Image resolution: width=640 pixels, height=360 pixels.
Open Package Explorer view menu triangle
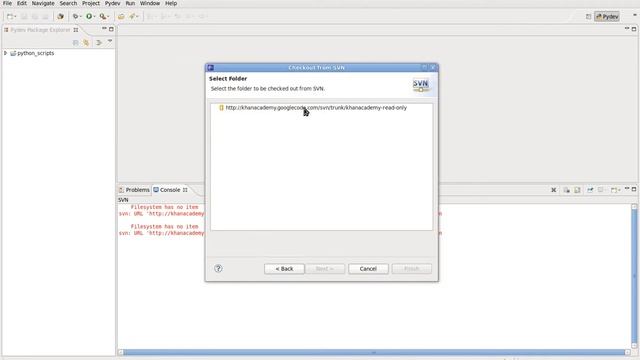pyautogui.click(x=110, y=42)
